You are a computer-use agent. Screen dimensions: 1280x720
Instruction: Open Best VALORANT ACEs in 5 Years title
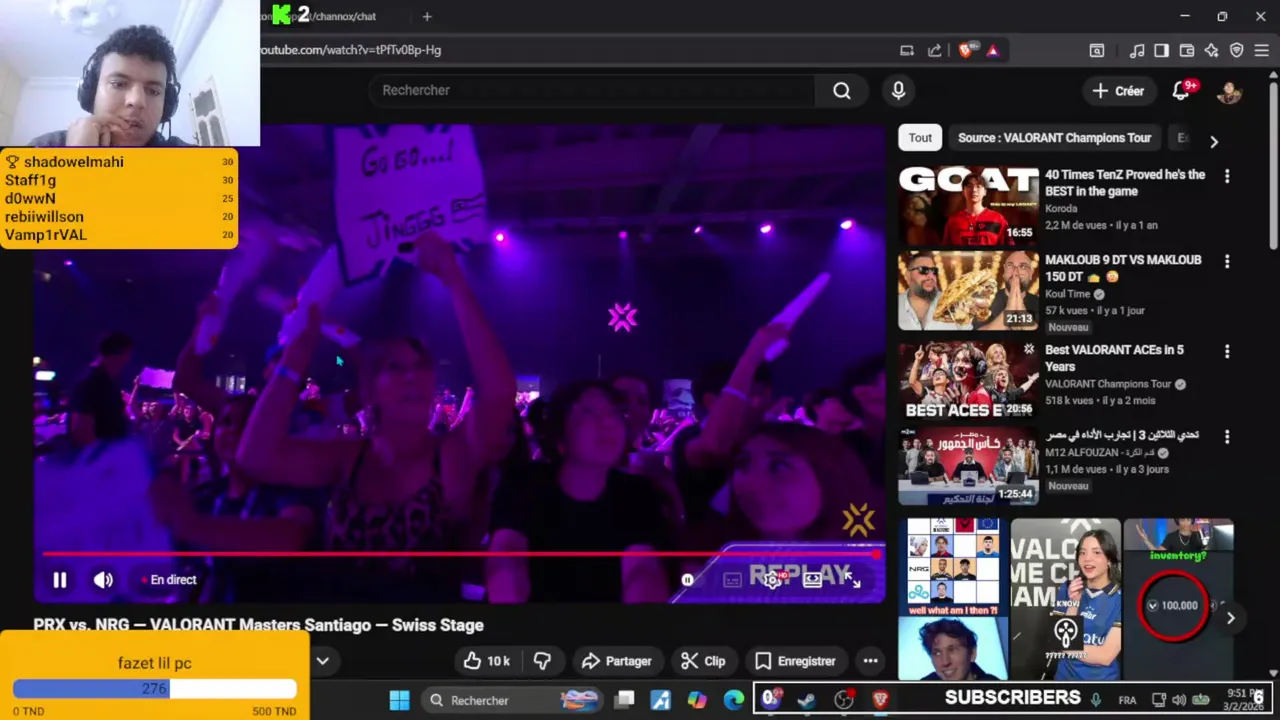[1114, 358]
